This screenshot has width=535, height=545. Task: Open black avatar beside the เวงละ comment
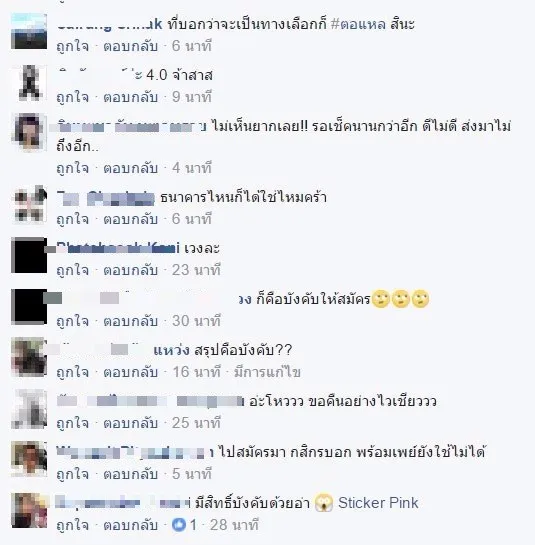[29, 255]
